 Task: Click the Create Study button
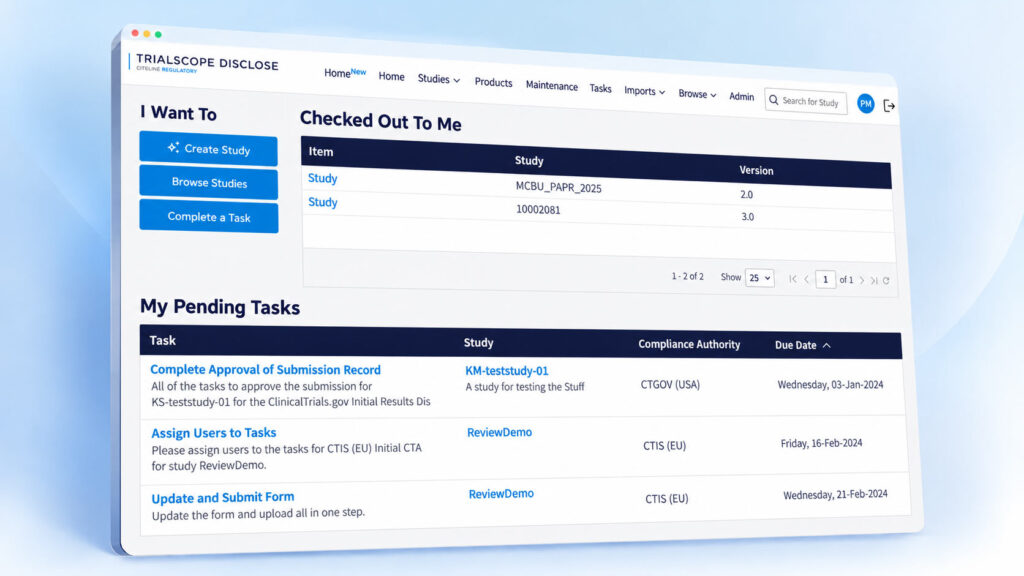click(208, 149)
